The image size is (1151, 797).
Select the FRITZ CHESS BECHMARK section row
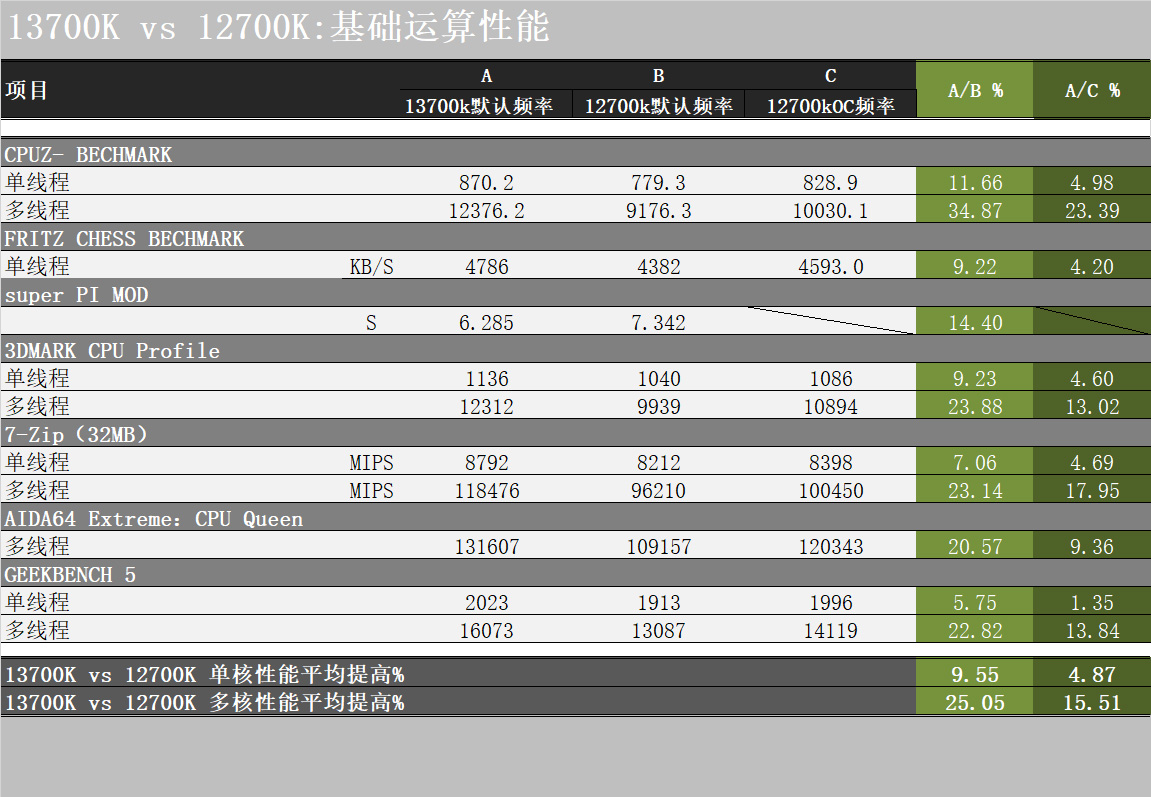pos(576,238)
